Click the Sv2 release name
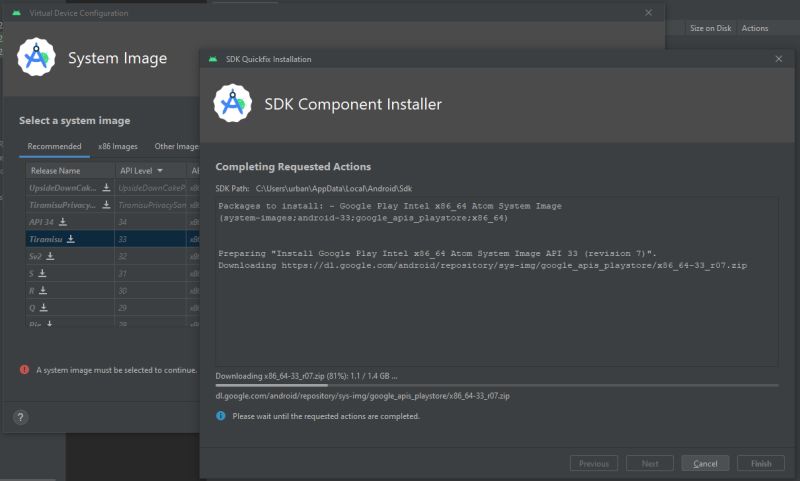This screenshot has width=800, height=481. click(x=35, y=256)
